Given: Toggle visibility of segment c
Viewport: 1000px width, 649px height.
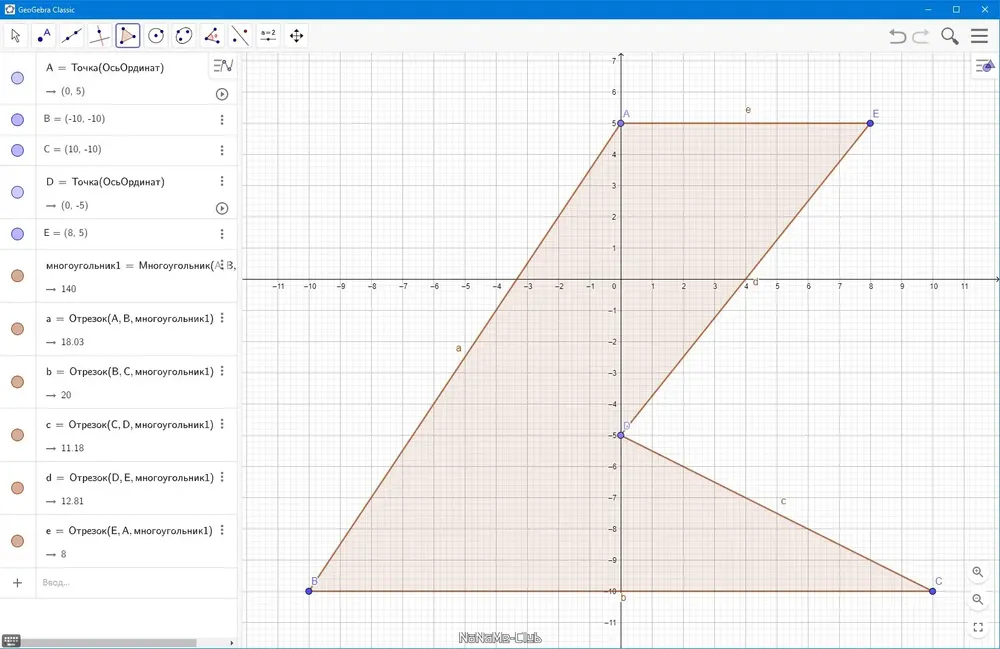Looking at the screenshot, I should tap(18, 435).
